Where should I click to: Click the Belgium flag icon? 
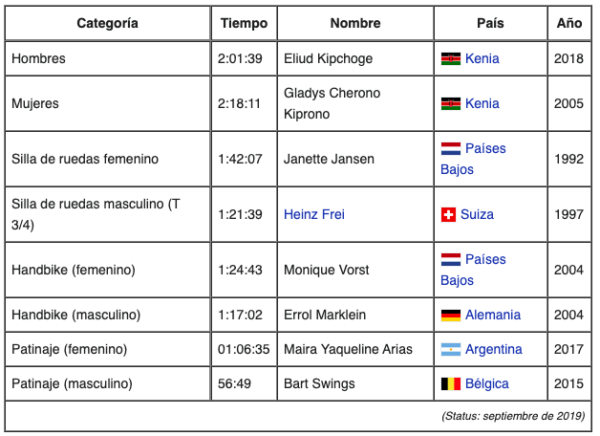pyautogui.click(x=450, y=384)
